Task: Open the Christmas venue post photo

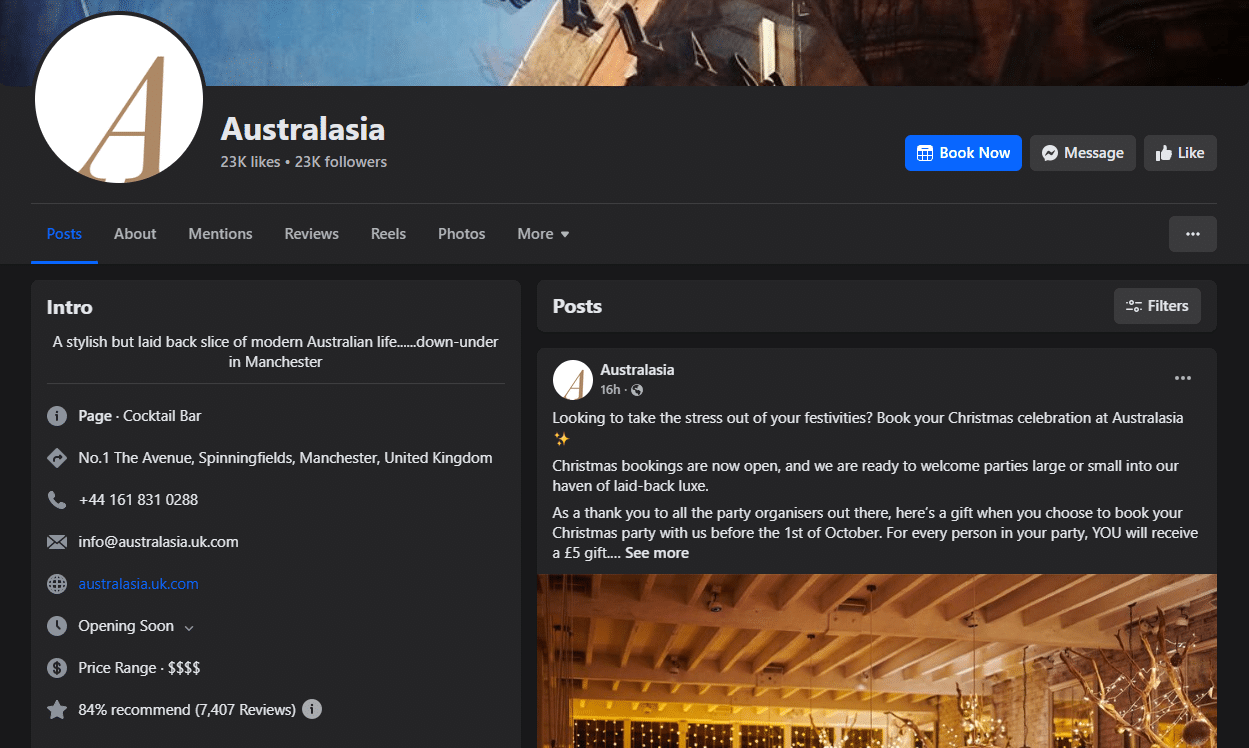Action: pyautogui.click(x=877, y=661)
